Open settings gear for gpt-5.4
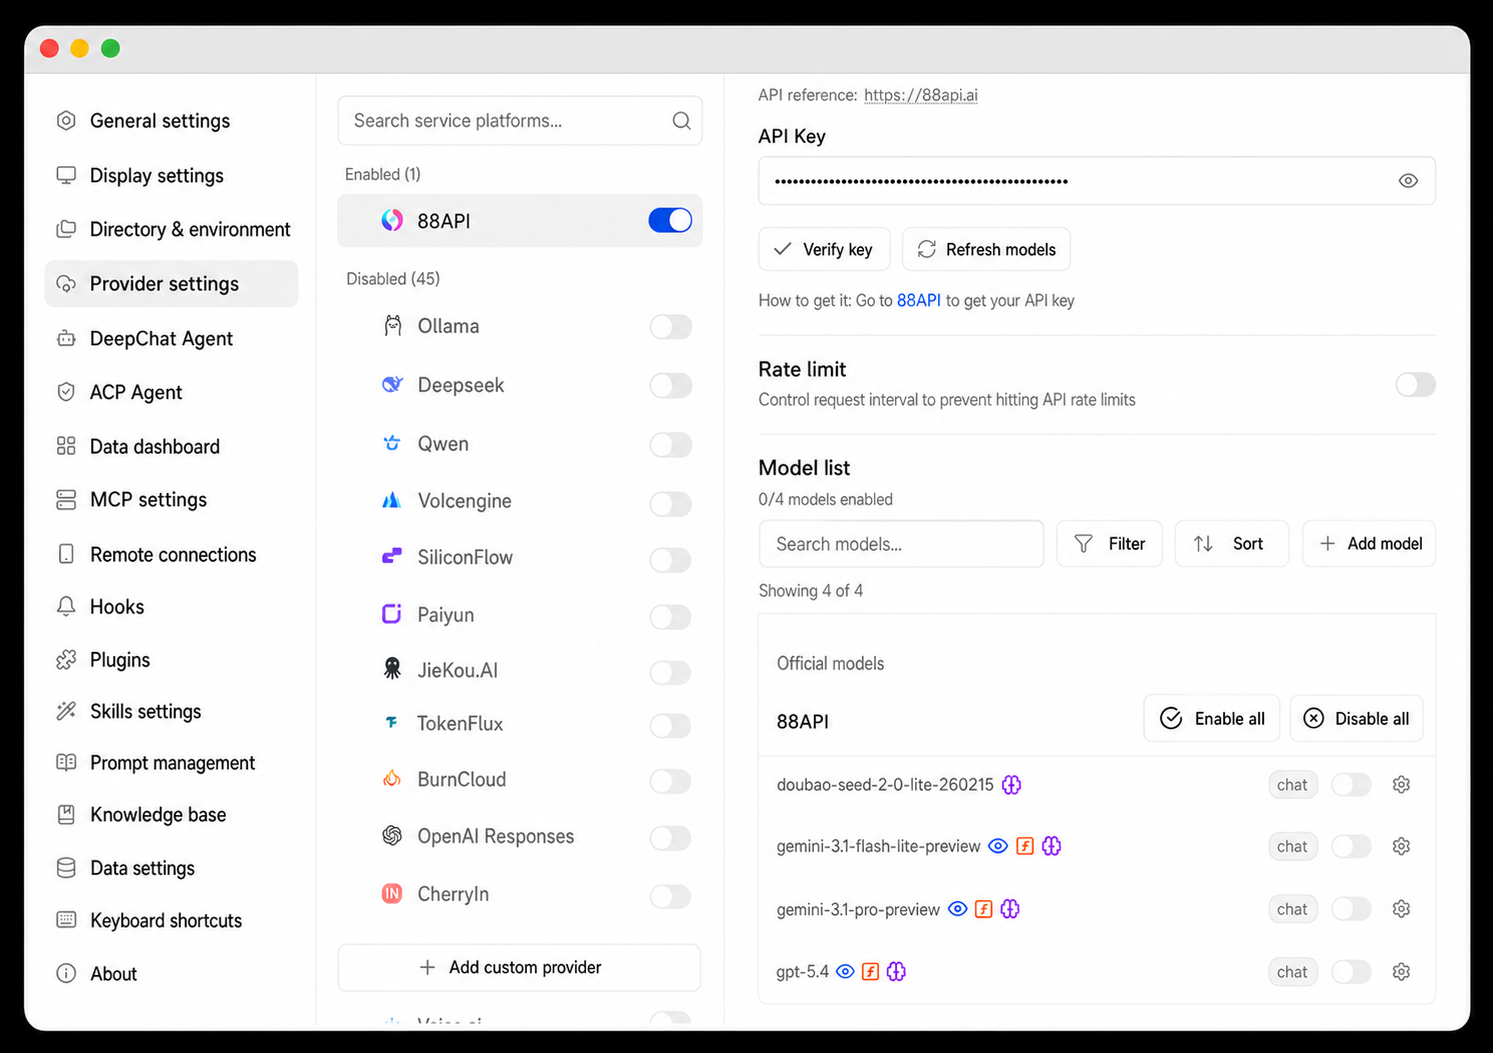1493x1053 pixels. pos(1401,972)
